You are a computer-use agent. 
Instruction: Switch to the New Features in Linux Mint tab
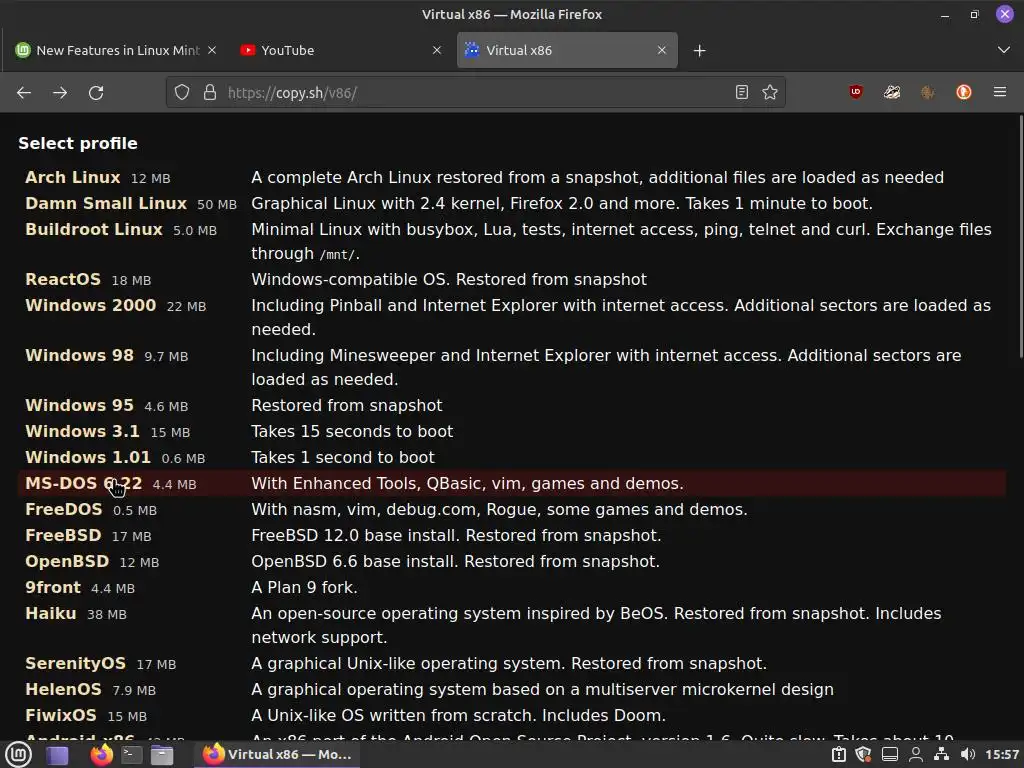[x=118, y=50]
